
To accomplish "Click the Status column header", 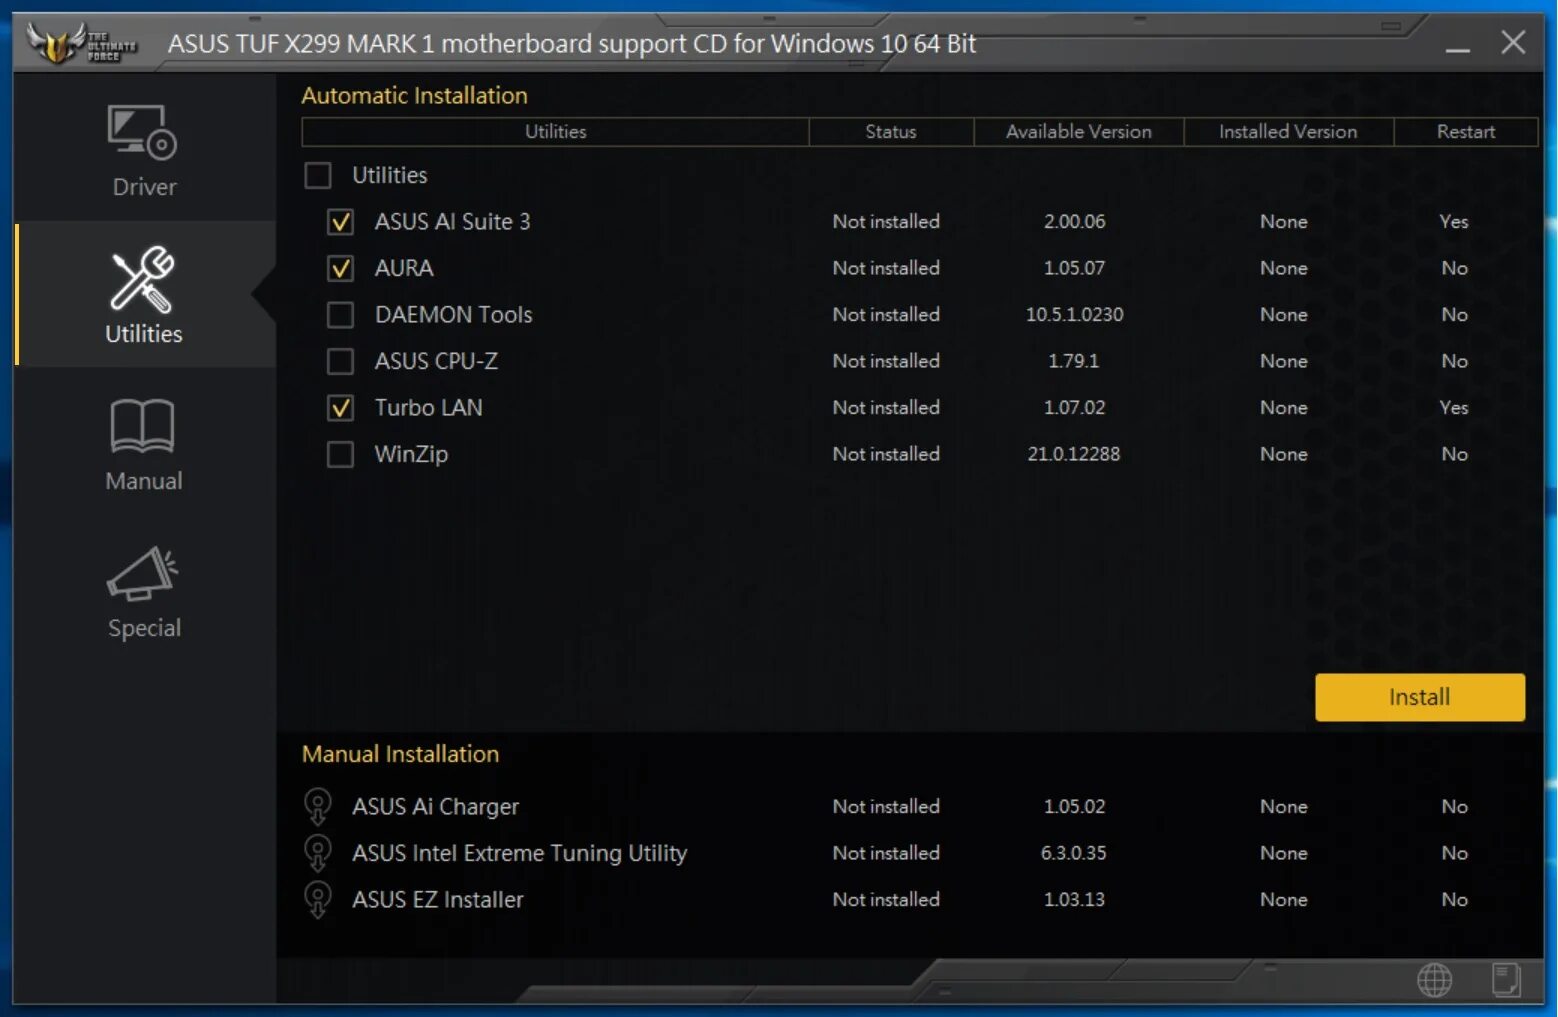I will tap(891, 132).
